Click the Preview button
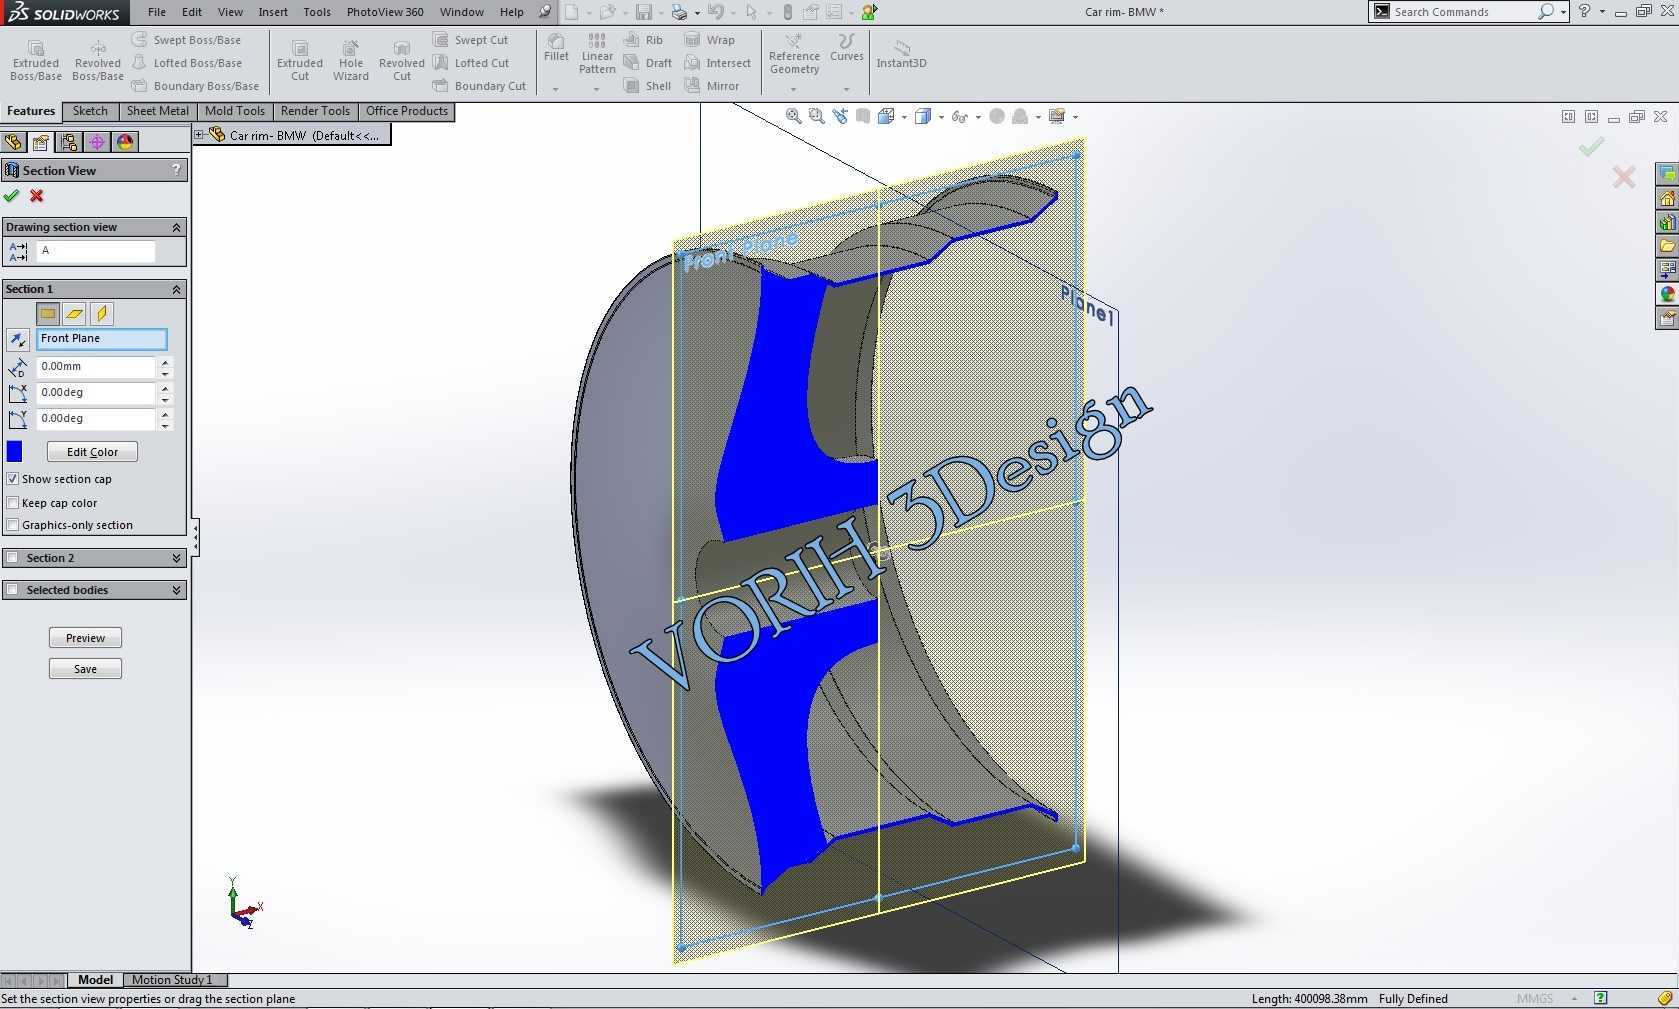1679x1009 pixels. 85,638
